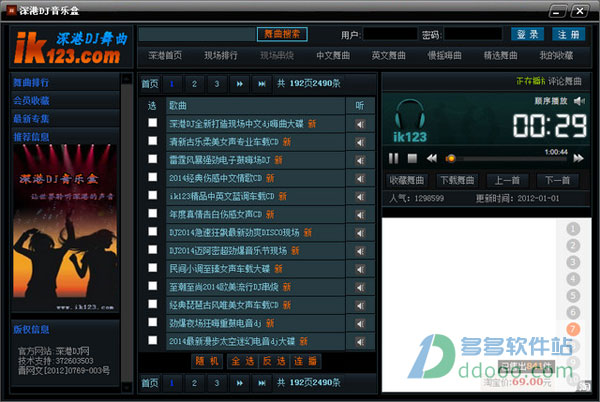Open the 慢摇嗨曲 tab
The image size is (600, 402).
point(445,55)
